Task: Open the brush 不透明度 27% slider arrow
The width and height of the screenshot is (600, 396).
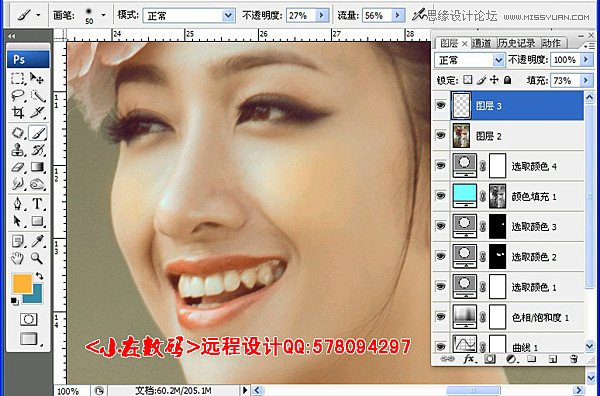Action: tap(321, 15)
